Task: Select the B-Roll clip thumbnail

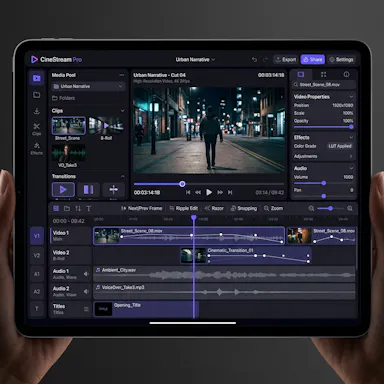Action: pos(106,126)
